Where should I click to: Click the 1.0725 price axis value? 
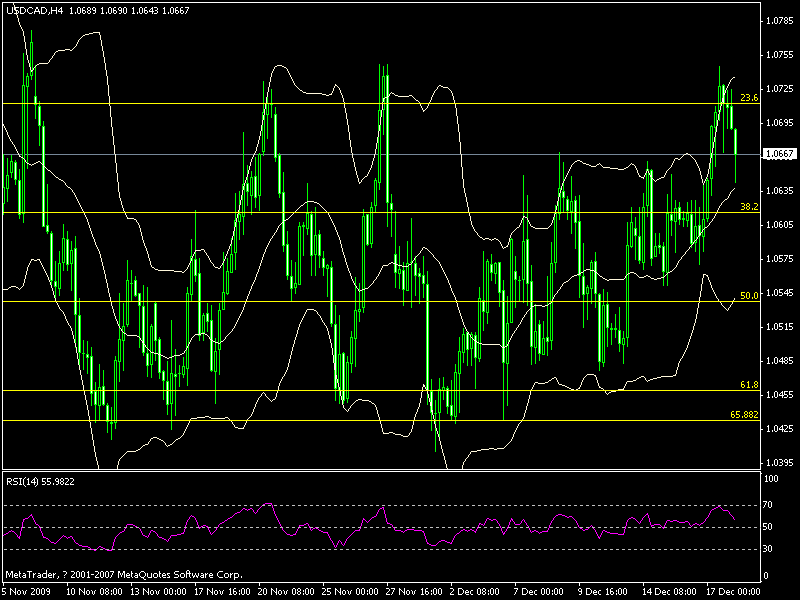pyautogui.click(x=780, y=89)
